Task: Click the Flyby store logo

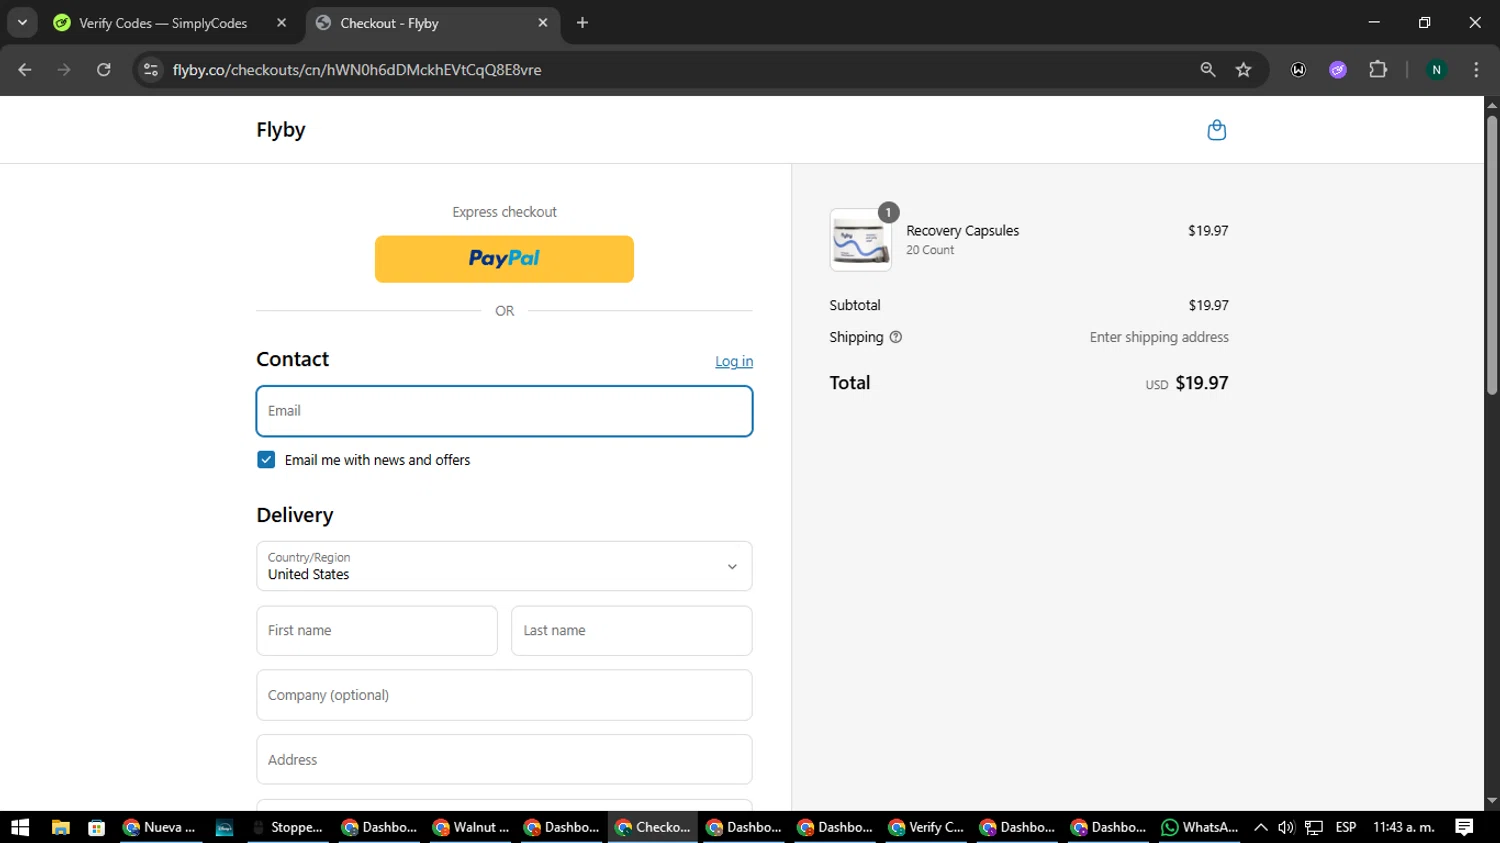Action: [x=281, y=130]
